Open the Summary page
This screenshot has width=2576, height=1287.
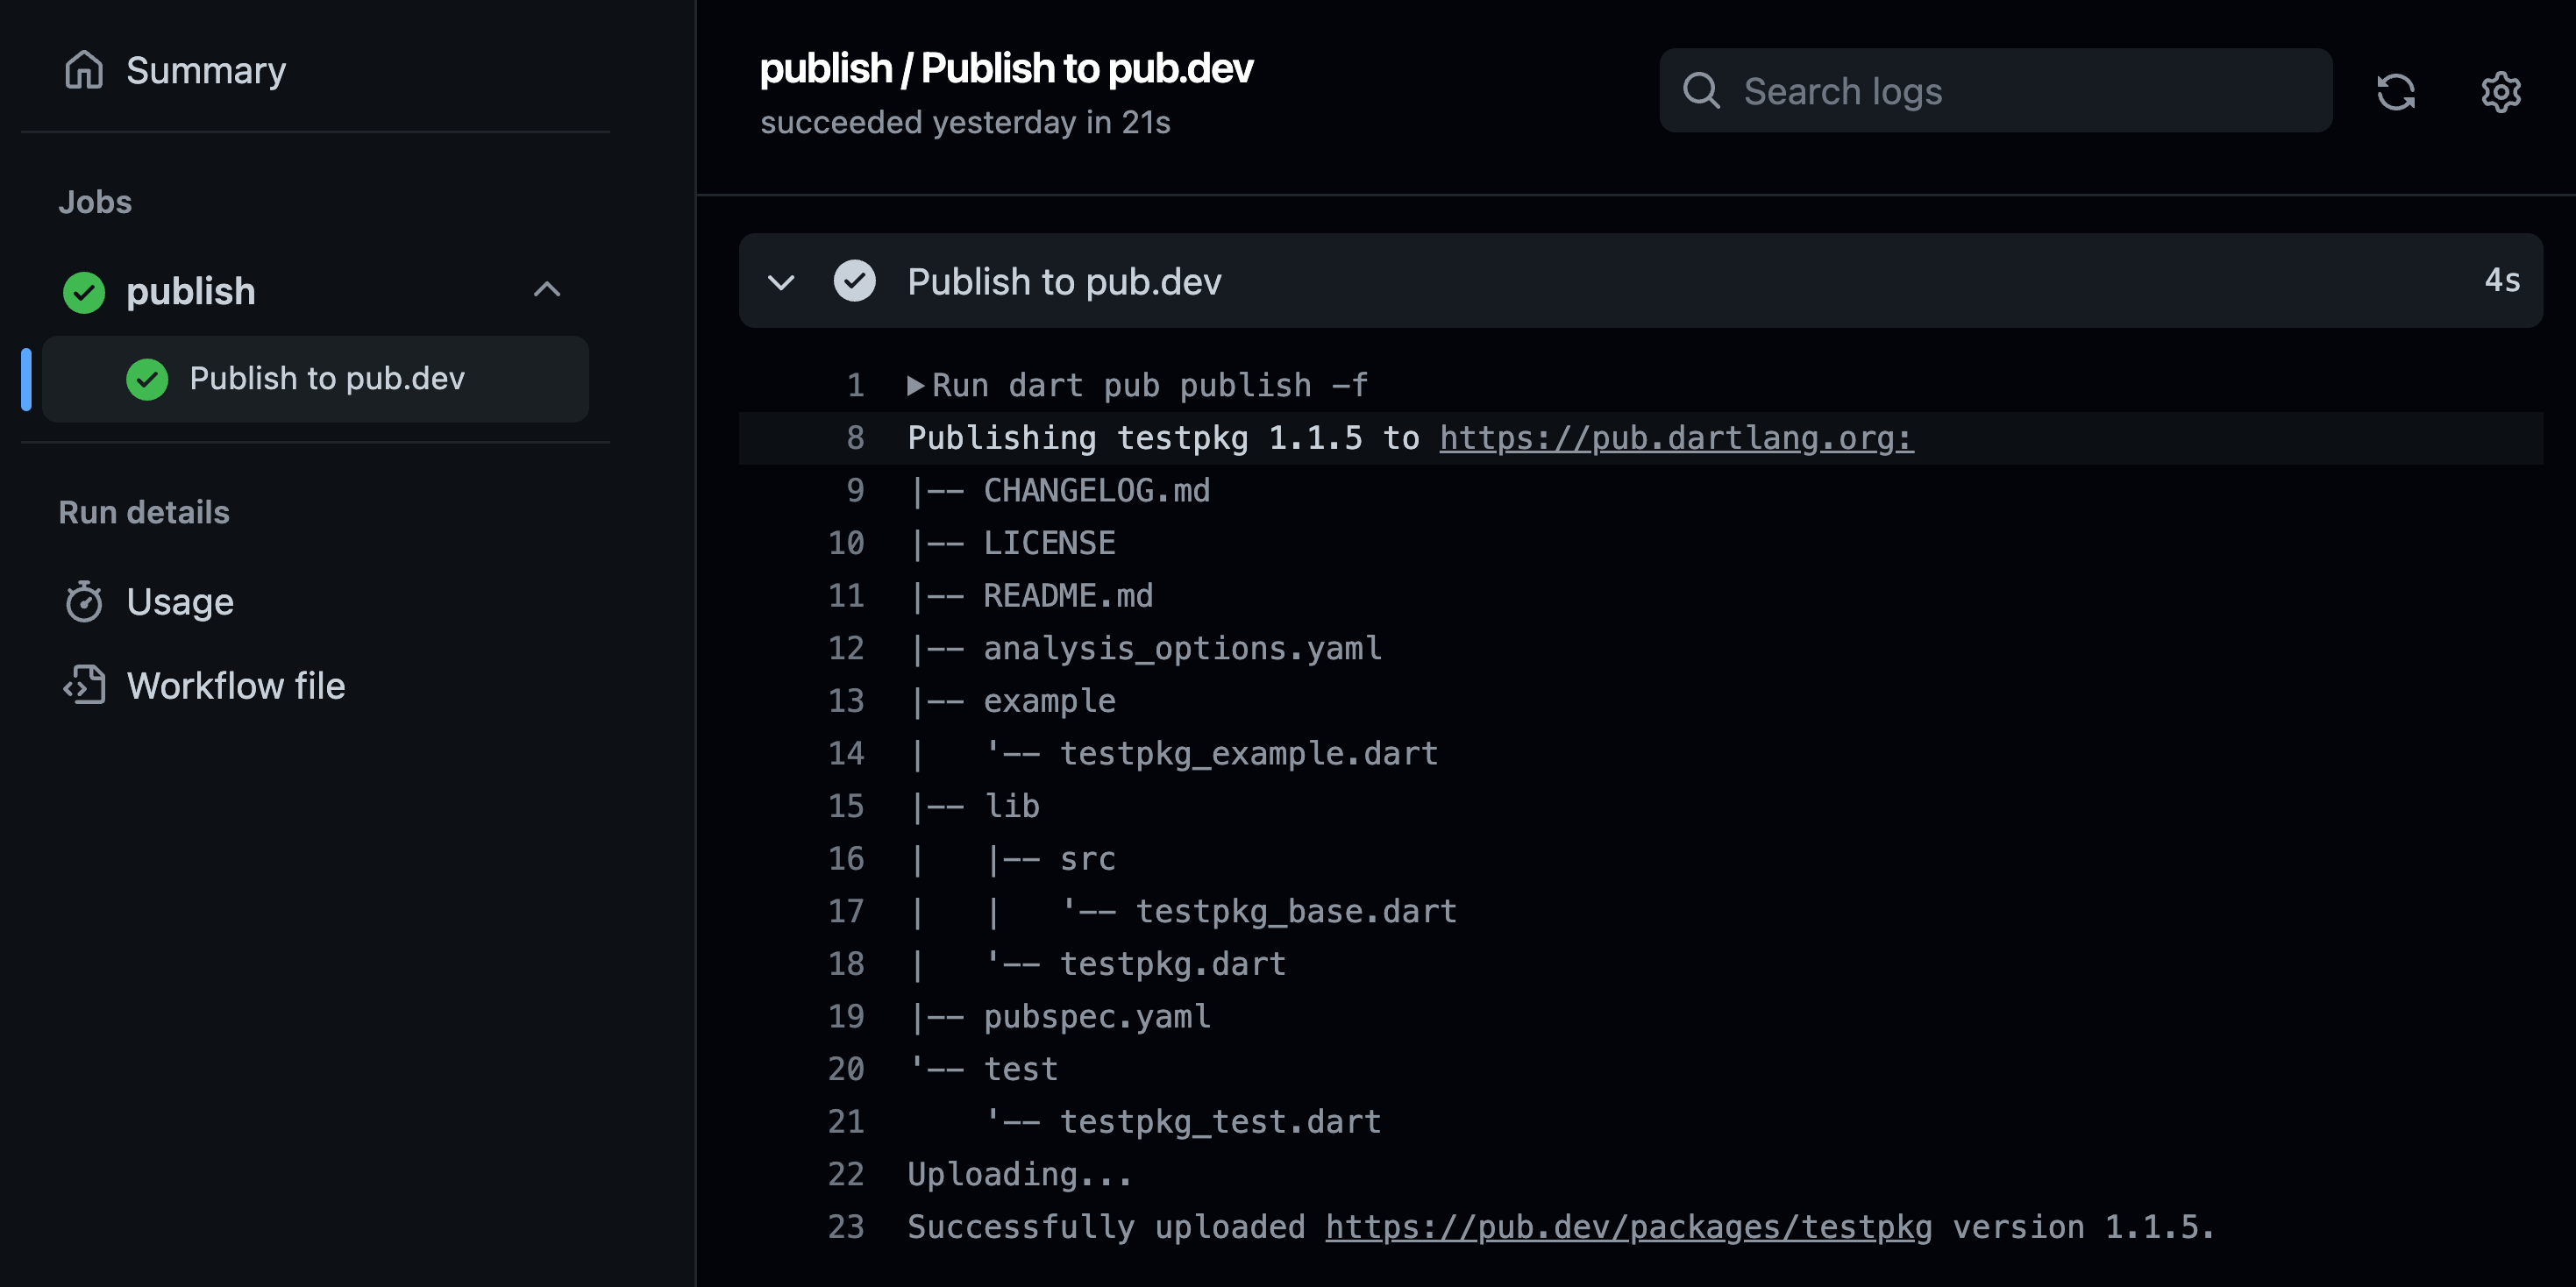[206, 70]
